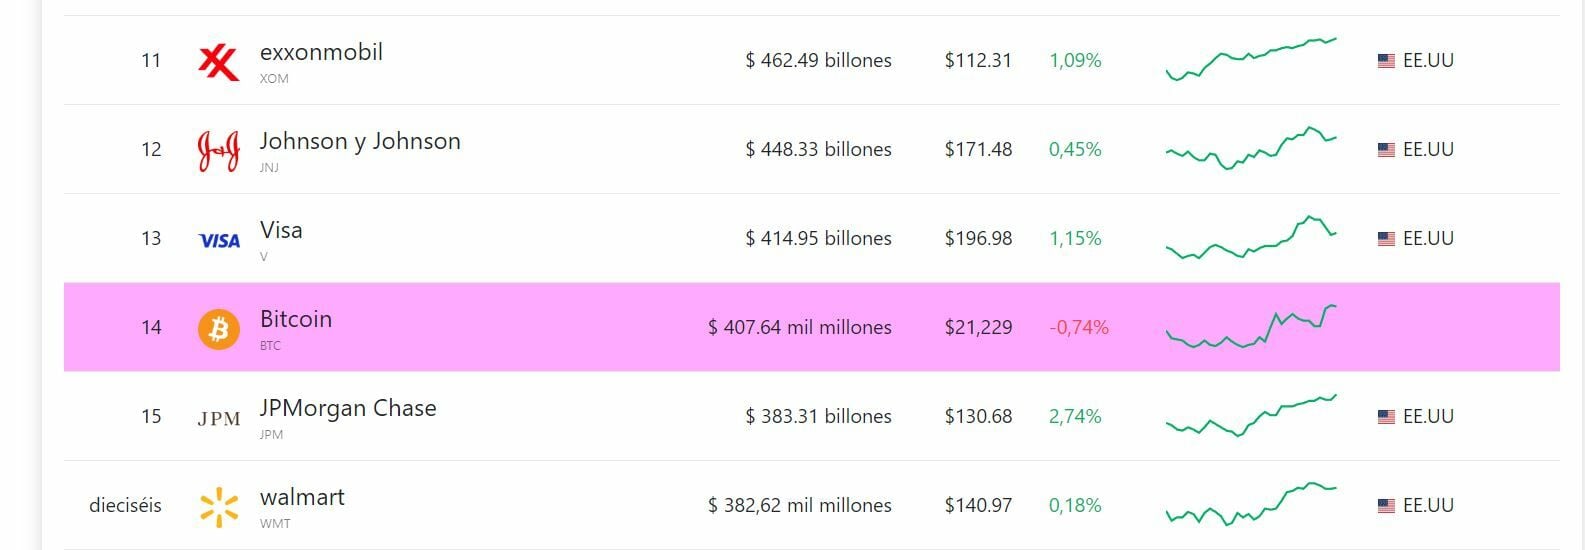Select the highlighted Bitcoin row market cap
This screenshot has width=1585, height=550.
[799, 327]
